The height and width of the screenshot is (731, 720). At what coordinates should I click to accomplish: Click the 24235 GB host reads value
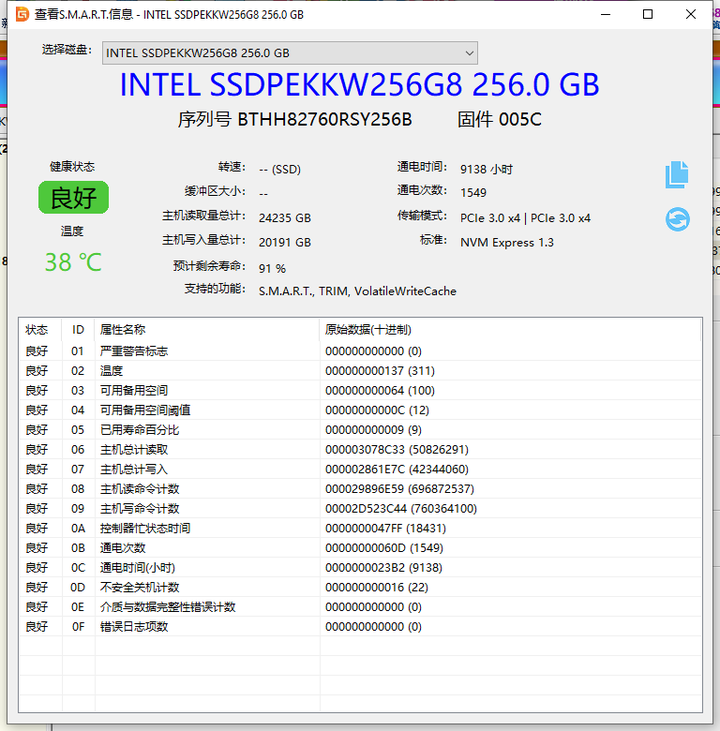[x=285, y=218]
